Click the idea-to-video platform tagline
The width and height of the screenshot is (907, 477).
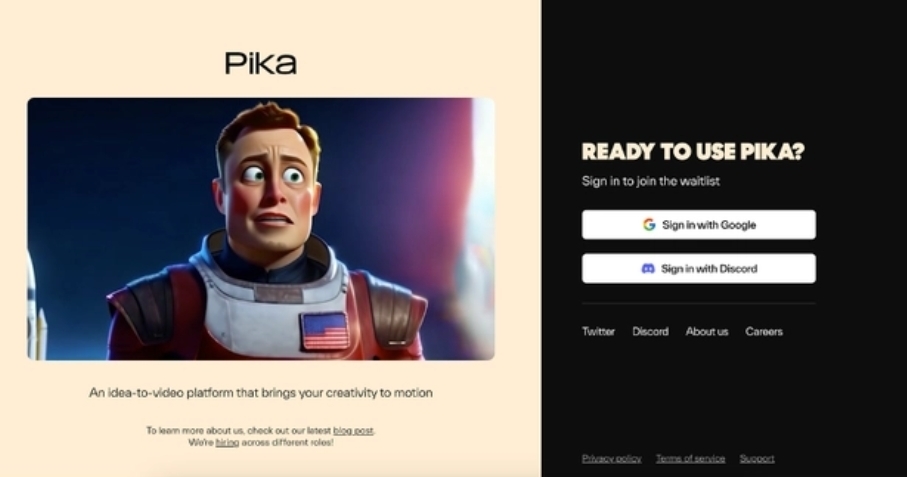(261, 393)
